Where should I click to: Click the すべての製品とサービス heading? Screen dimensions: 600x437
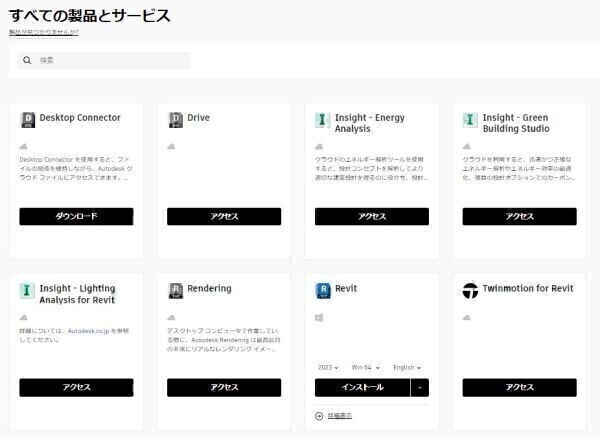(90, 16)
